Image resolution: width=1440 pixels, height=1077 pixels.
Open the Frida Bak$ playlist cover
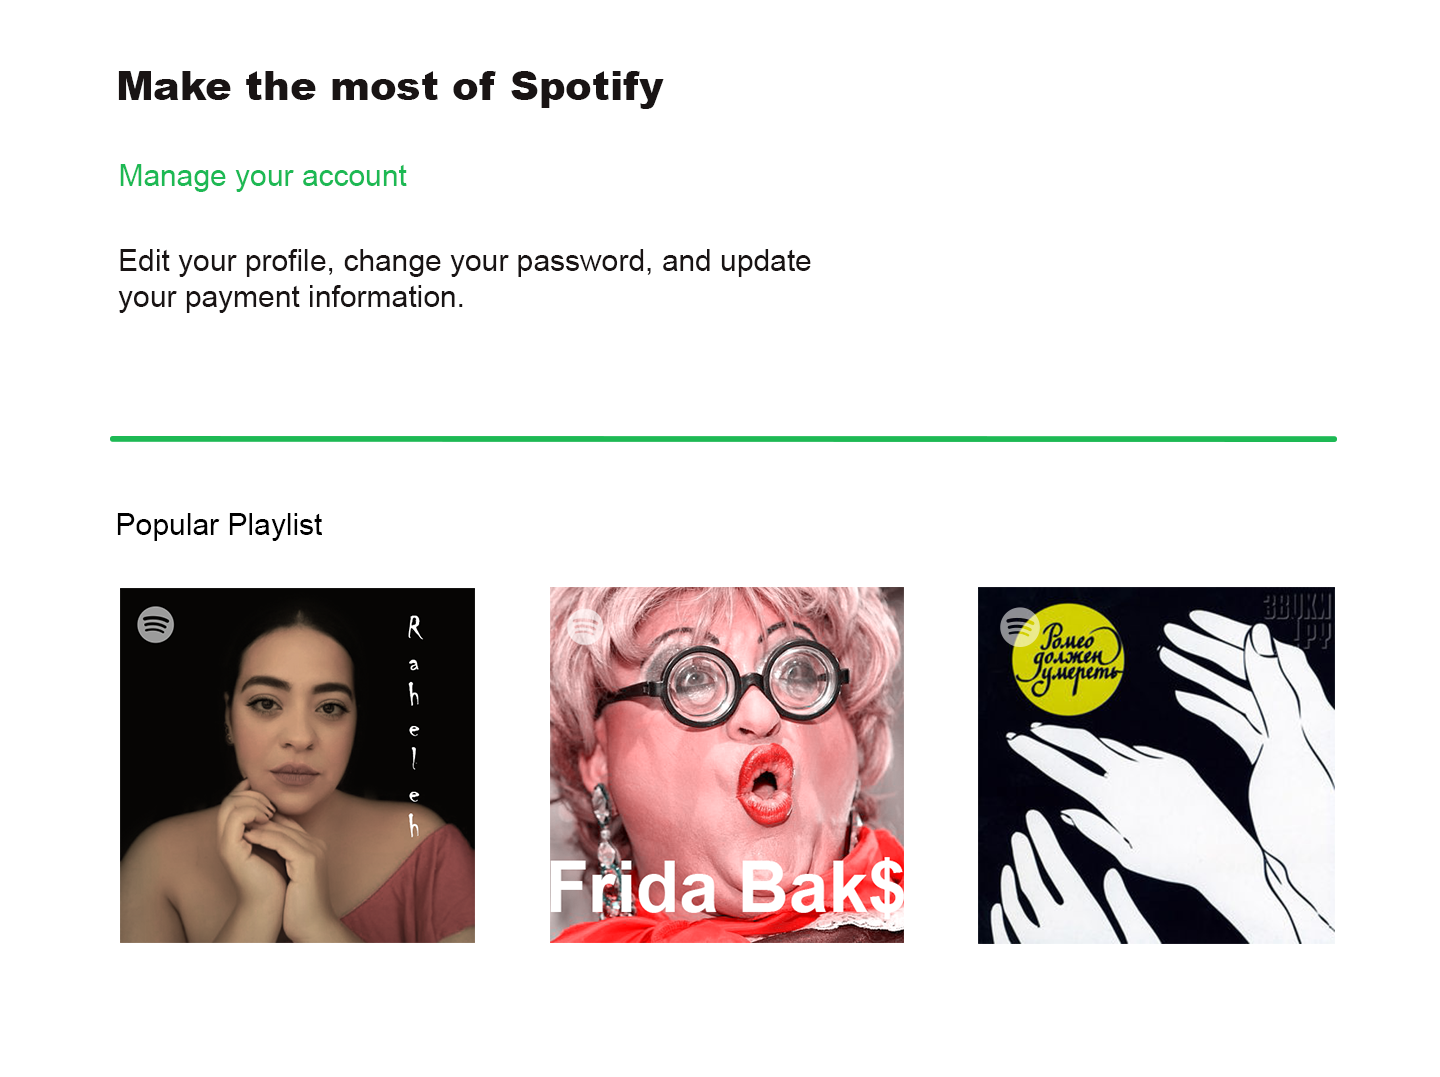[727, 765]
